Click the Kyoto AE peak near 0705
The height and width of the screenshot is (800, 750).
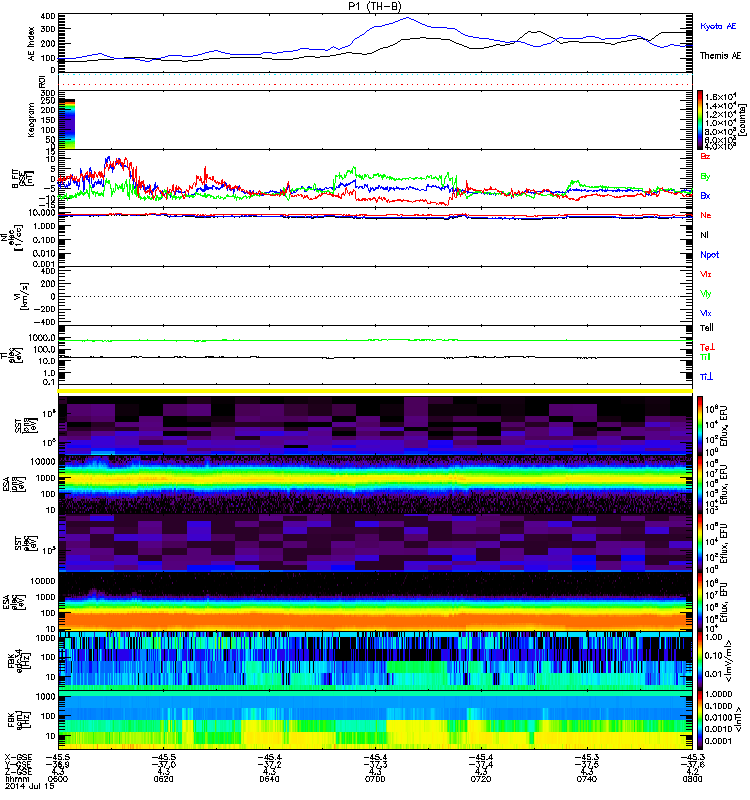(x=407, y=18)
